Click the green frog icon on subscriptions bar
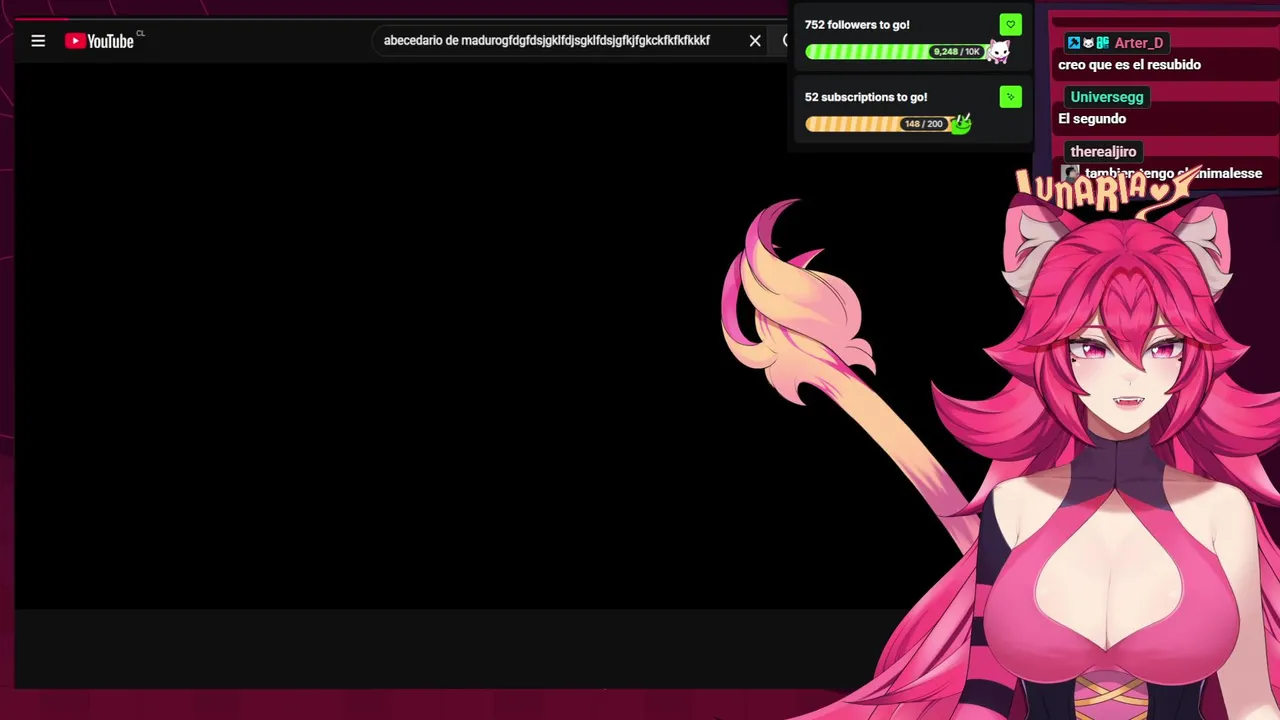The image size is (1280, 720). tap(961, 123)
